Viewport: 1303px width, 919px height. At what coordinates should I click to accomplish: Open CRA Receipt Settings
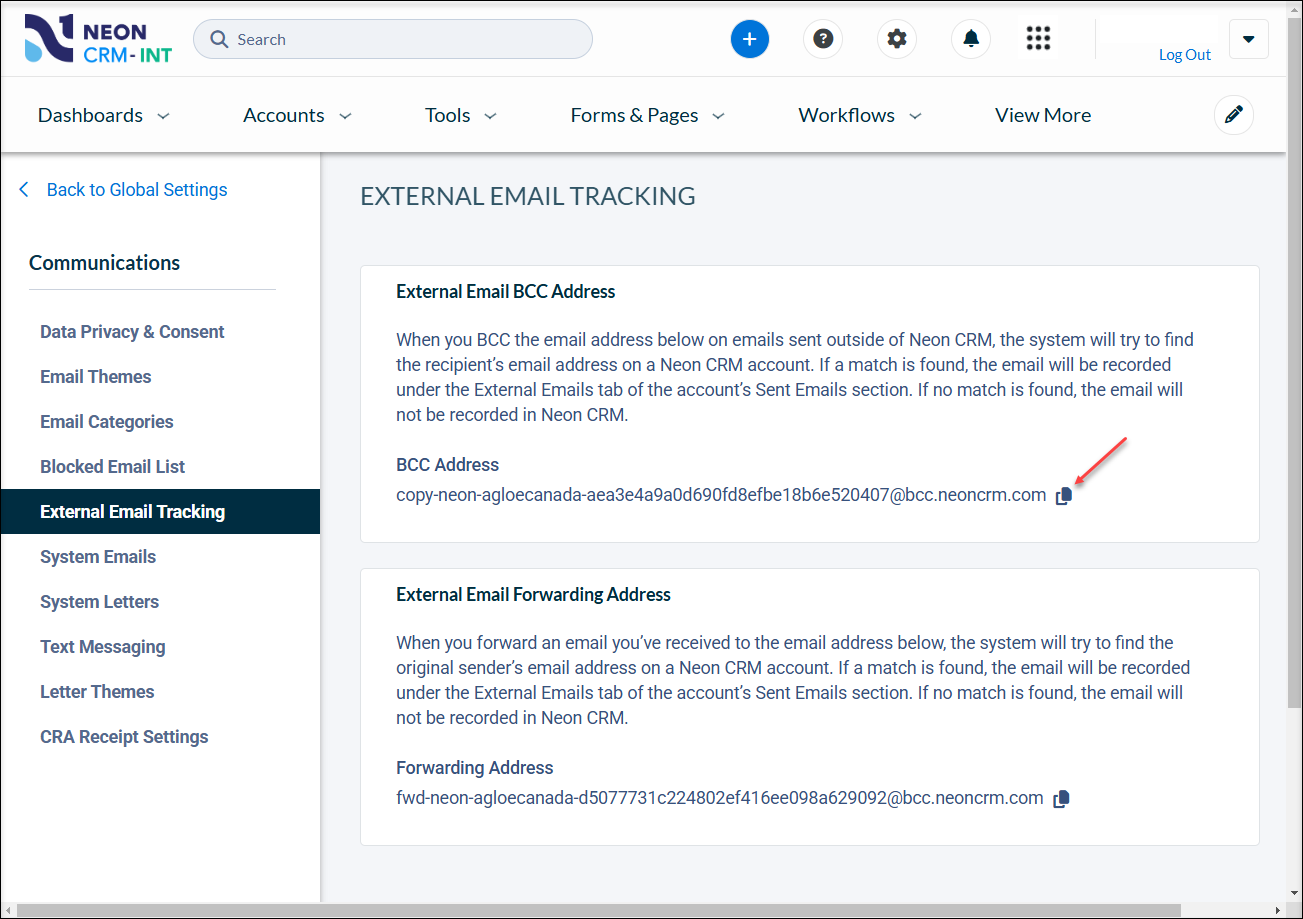[124, 737]
